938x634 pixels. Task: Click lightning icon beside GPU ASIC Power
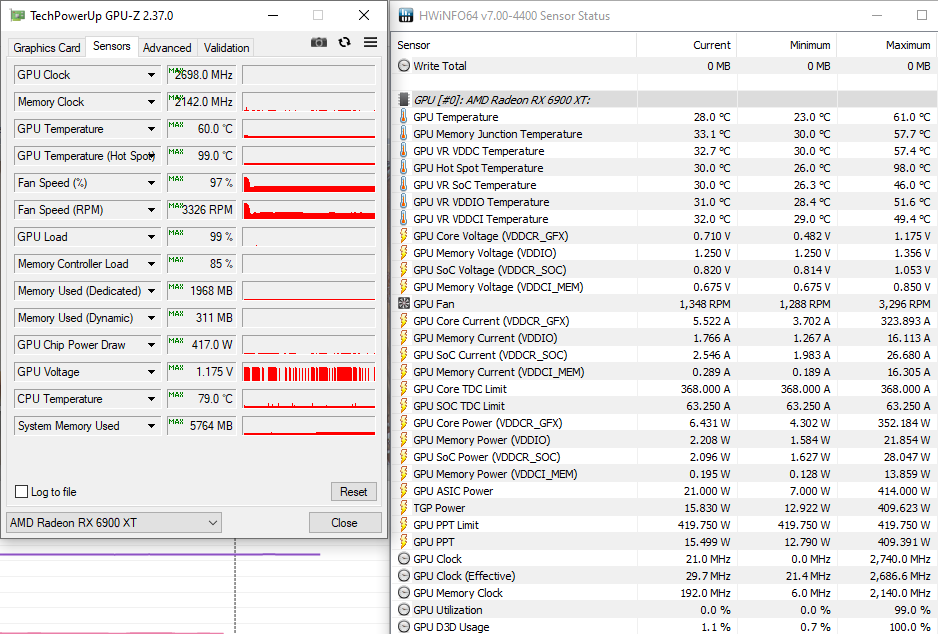[x=404, y=490]
